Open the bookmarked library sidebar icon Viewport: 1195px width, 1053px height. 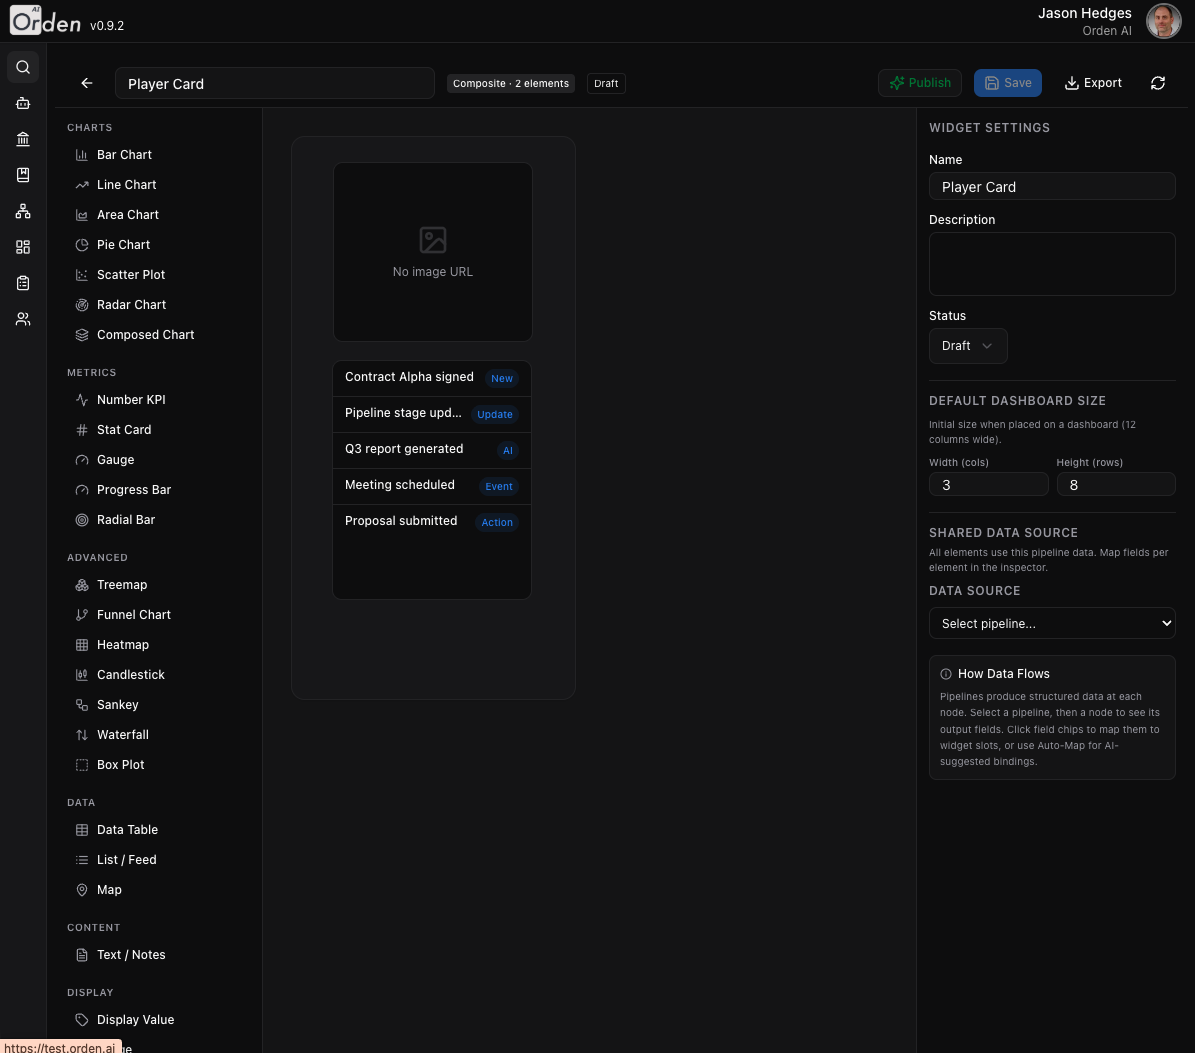(23, 175)
